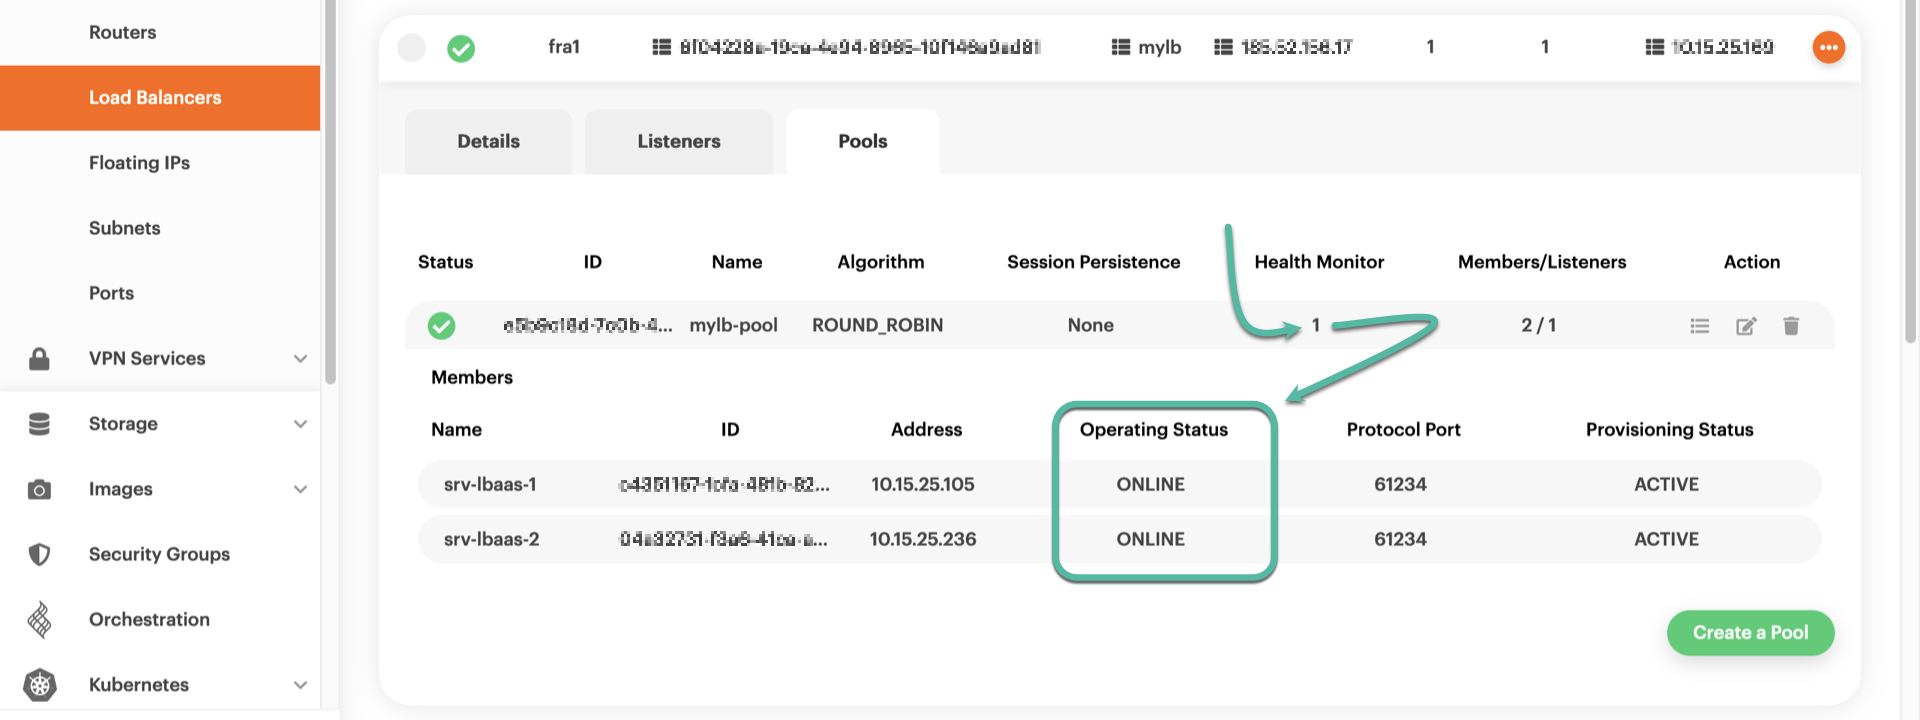Expand the VPN Services menu chevron
Screen dimensions: 1920x720
[300, 359]
